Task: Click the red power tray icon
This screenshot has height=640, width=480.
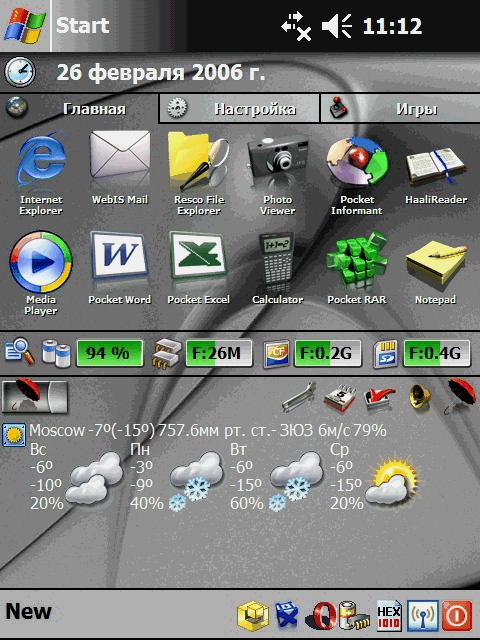Action: tap(456, 616)
